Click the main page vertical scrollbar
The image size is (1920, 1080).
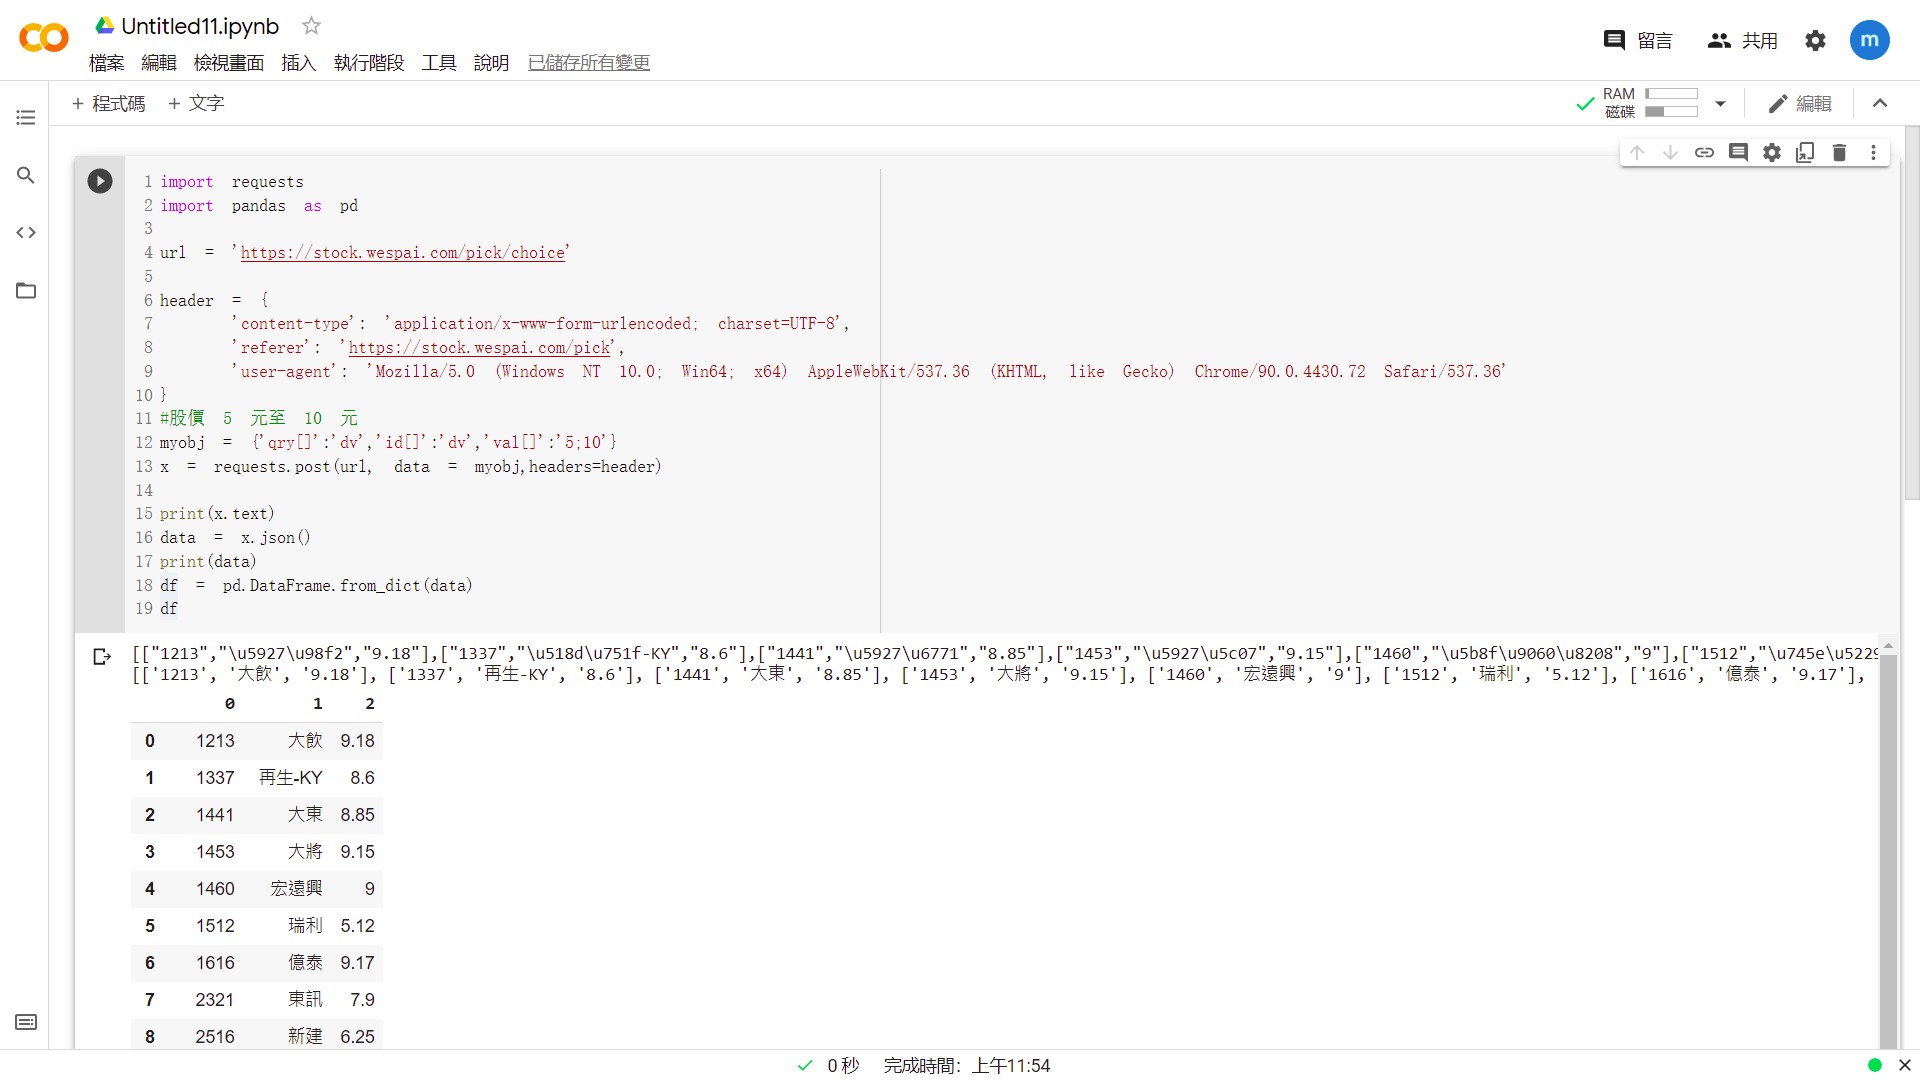[x=1911, y=312]
